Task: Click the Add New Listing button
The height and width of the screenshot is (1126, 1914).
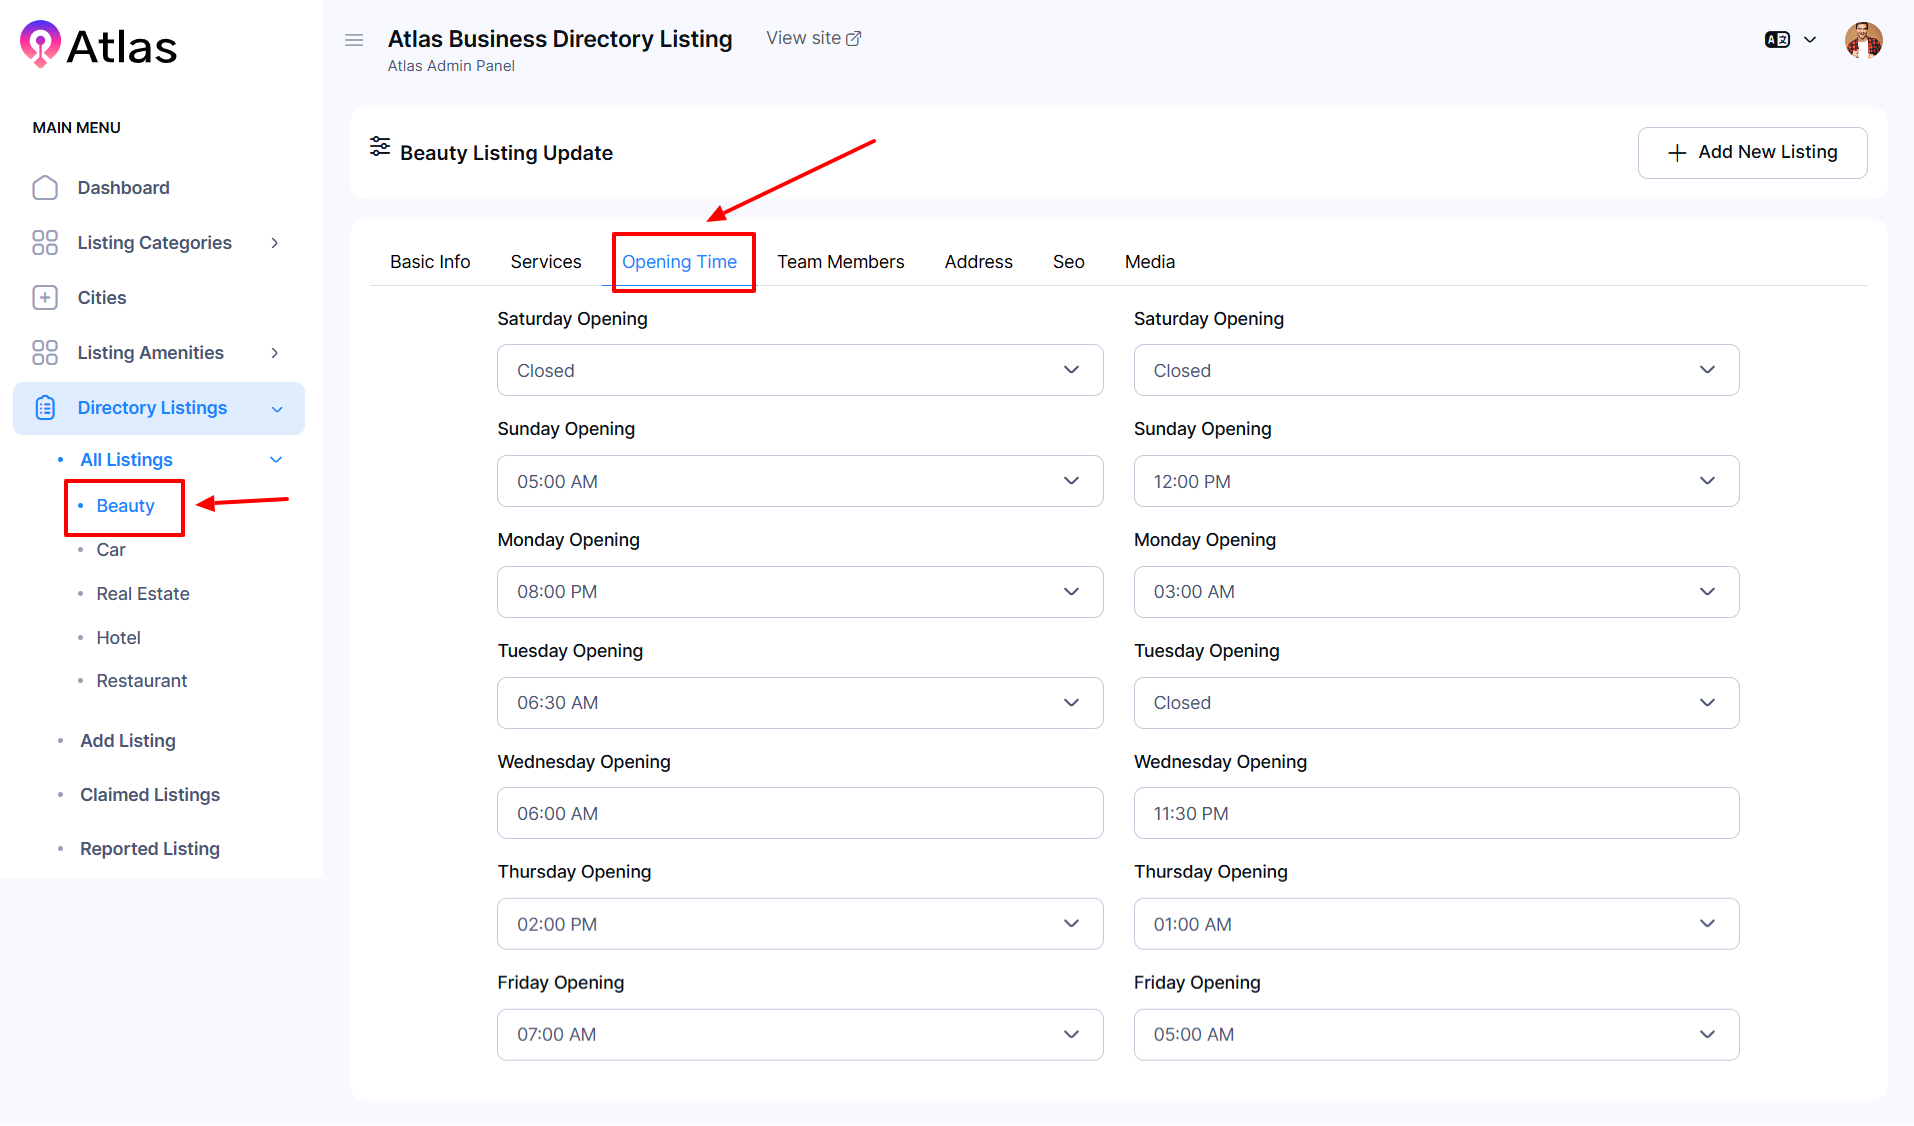Action: coord(1752,153)
